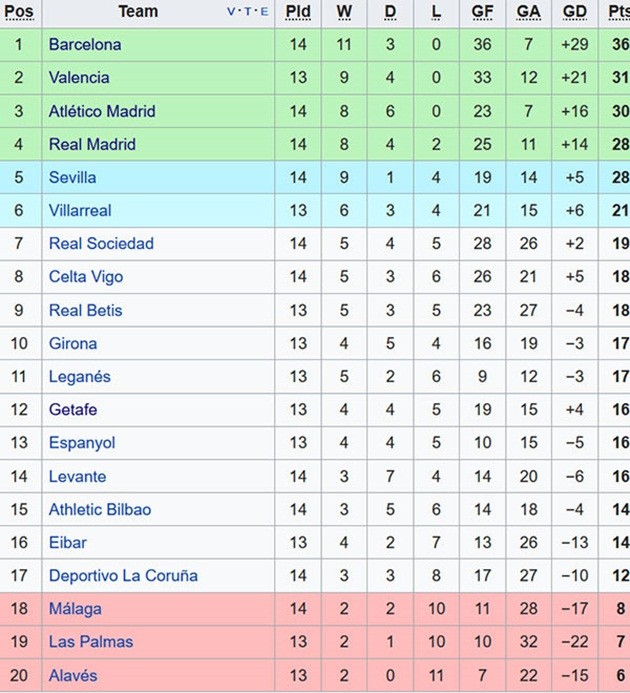Viewport: 630px width, 693px height.
Task: Open the Barcelona team link
Action: [x=85, y=45]
